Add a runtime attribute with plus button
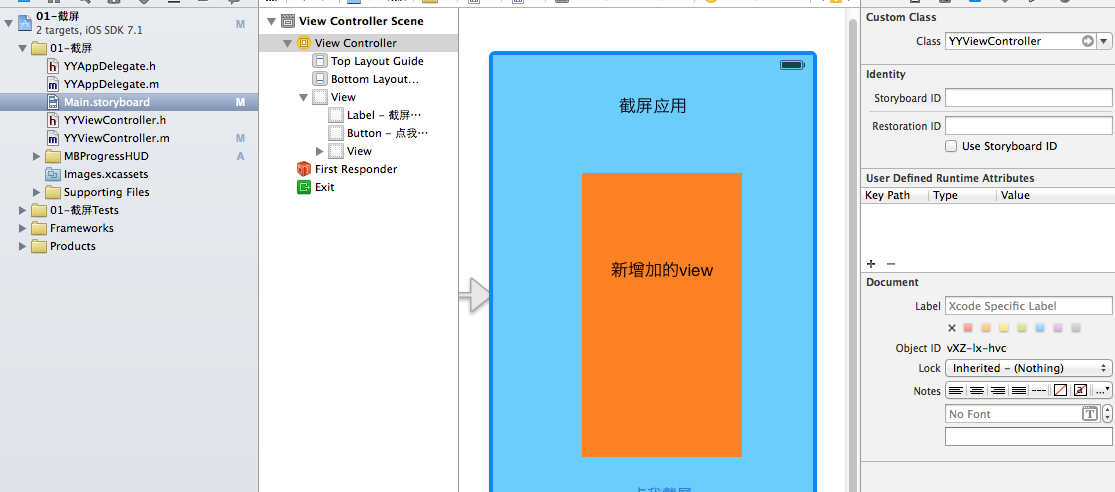 coord(871,264)
